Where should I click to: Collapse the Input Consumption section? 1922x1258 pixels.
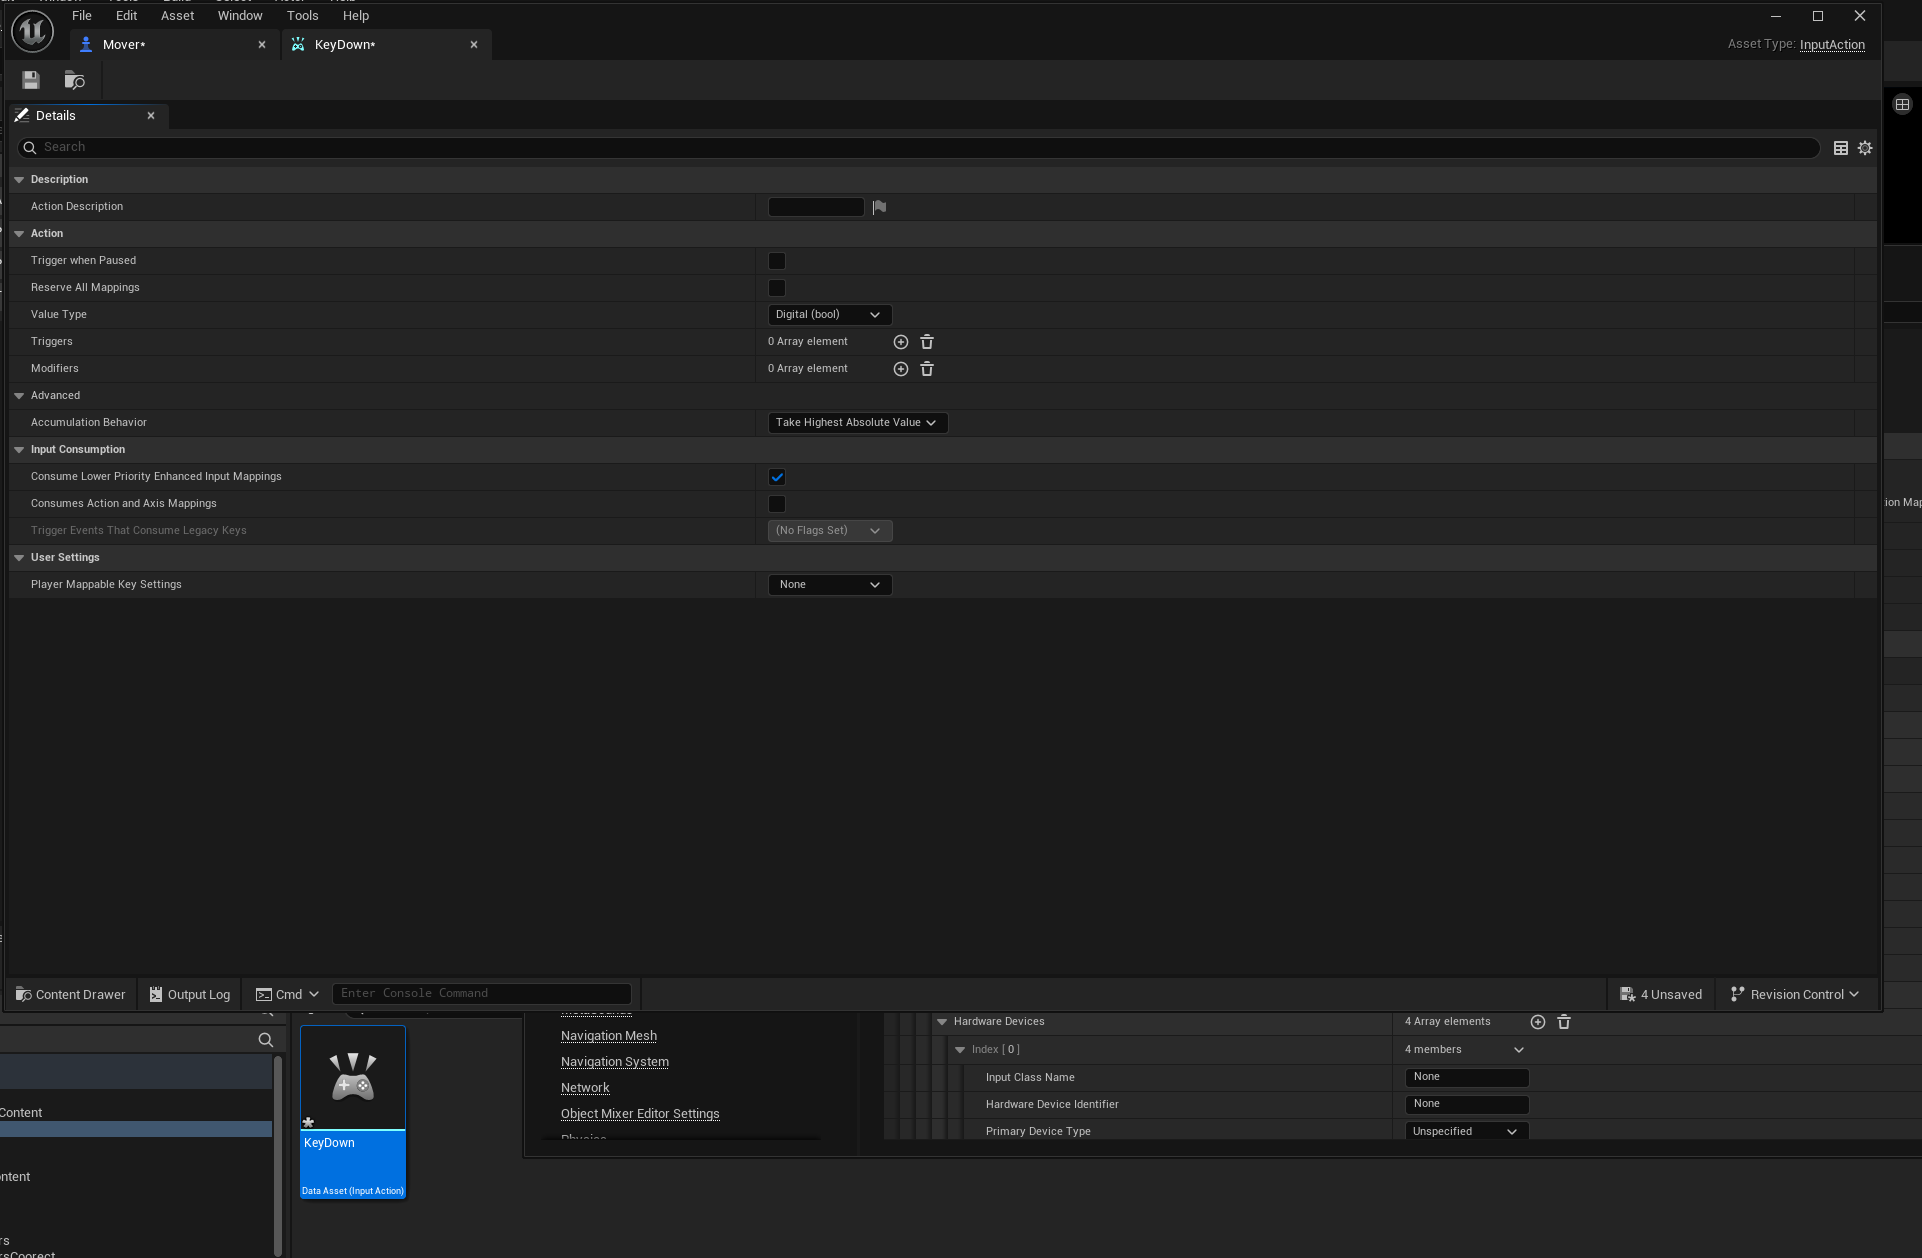click(x=19, y=450)
